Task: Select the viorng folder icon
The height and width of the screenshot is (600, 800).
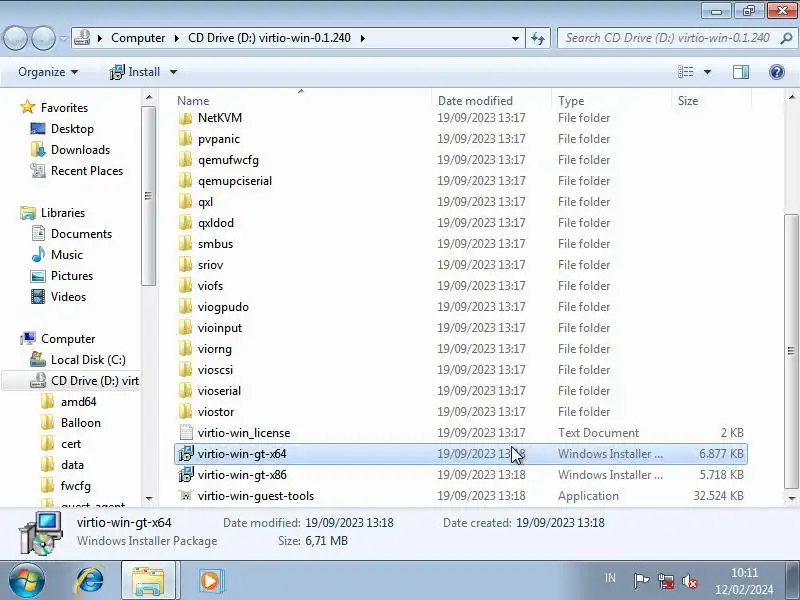Action: click(186, 348)
